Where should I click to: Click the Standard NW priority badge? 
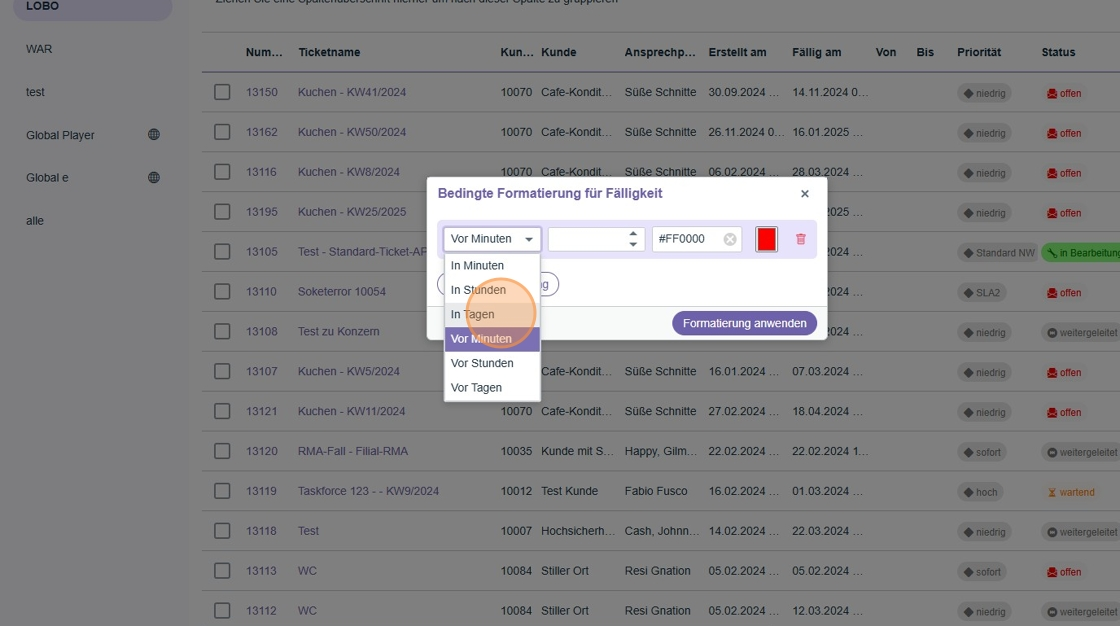[999, 253]
